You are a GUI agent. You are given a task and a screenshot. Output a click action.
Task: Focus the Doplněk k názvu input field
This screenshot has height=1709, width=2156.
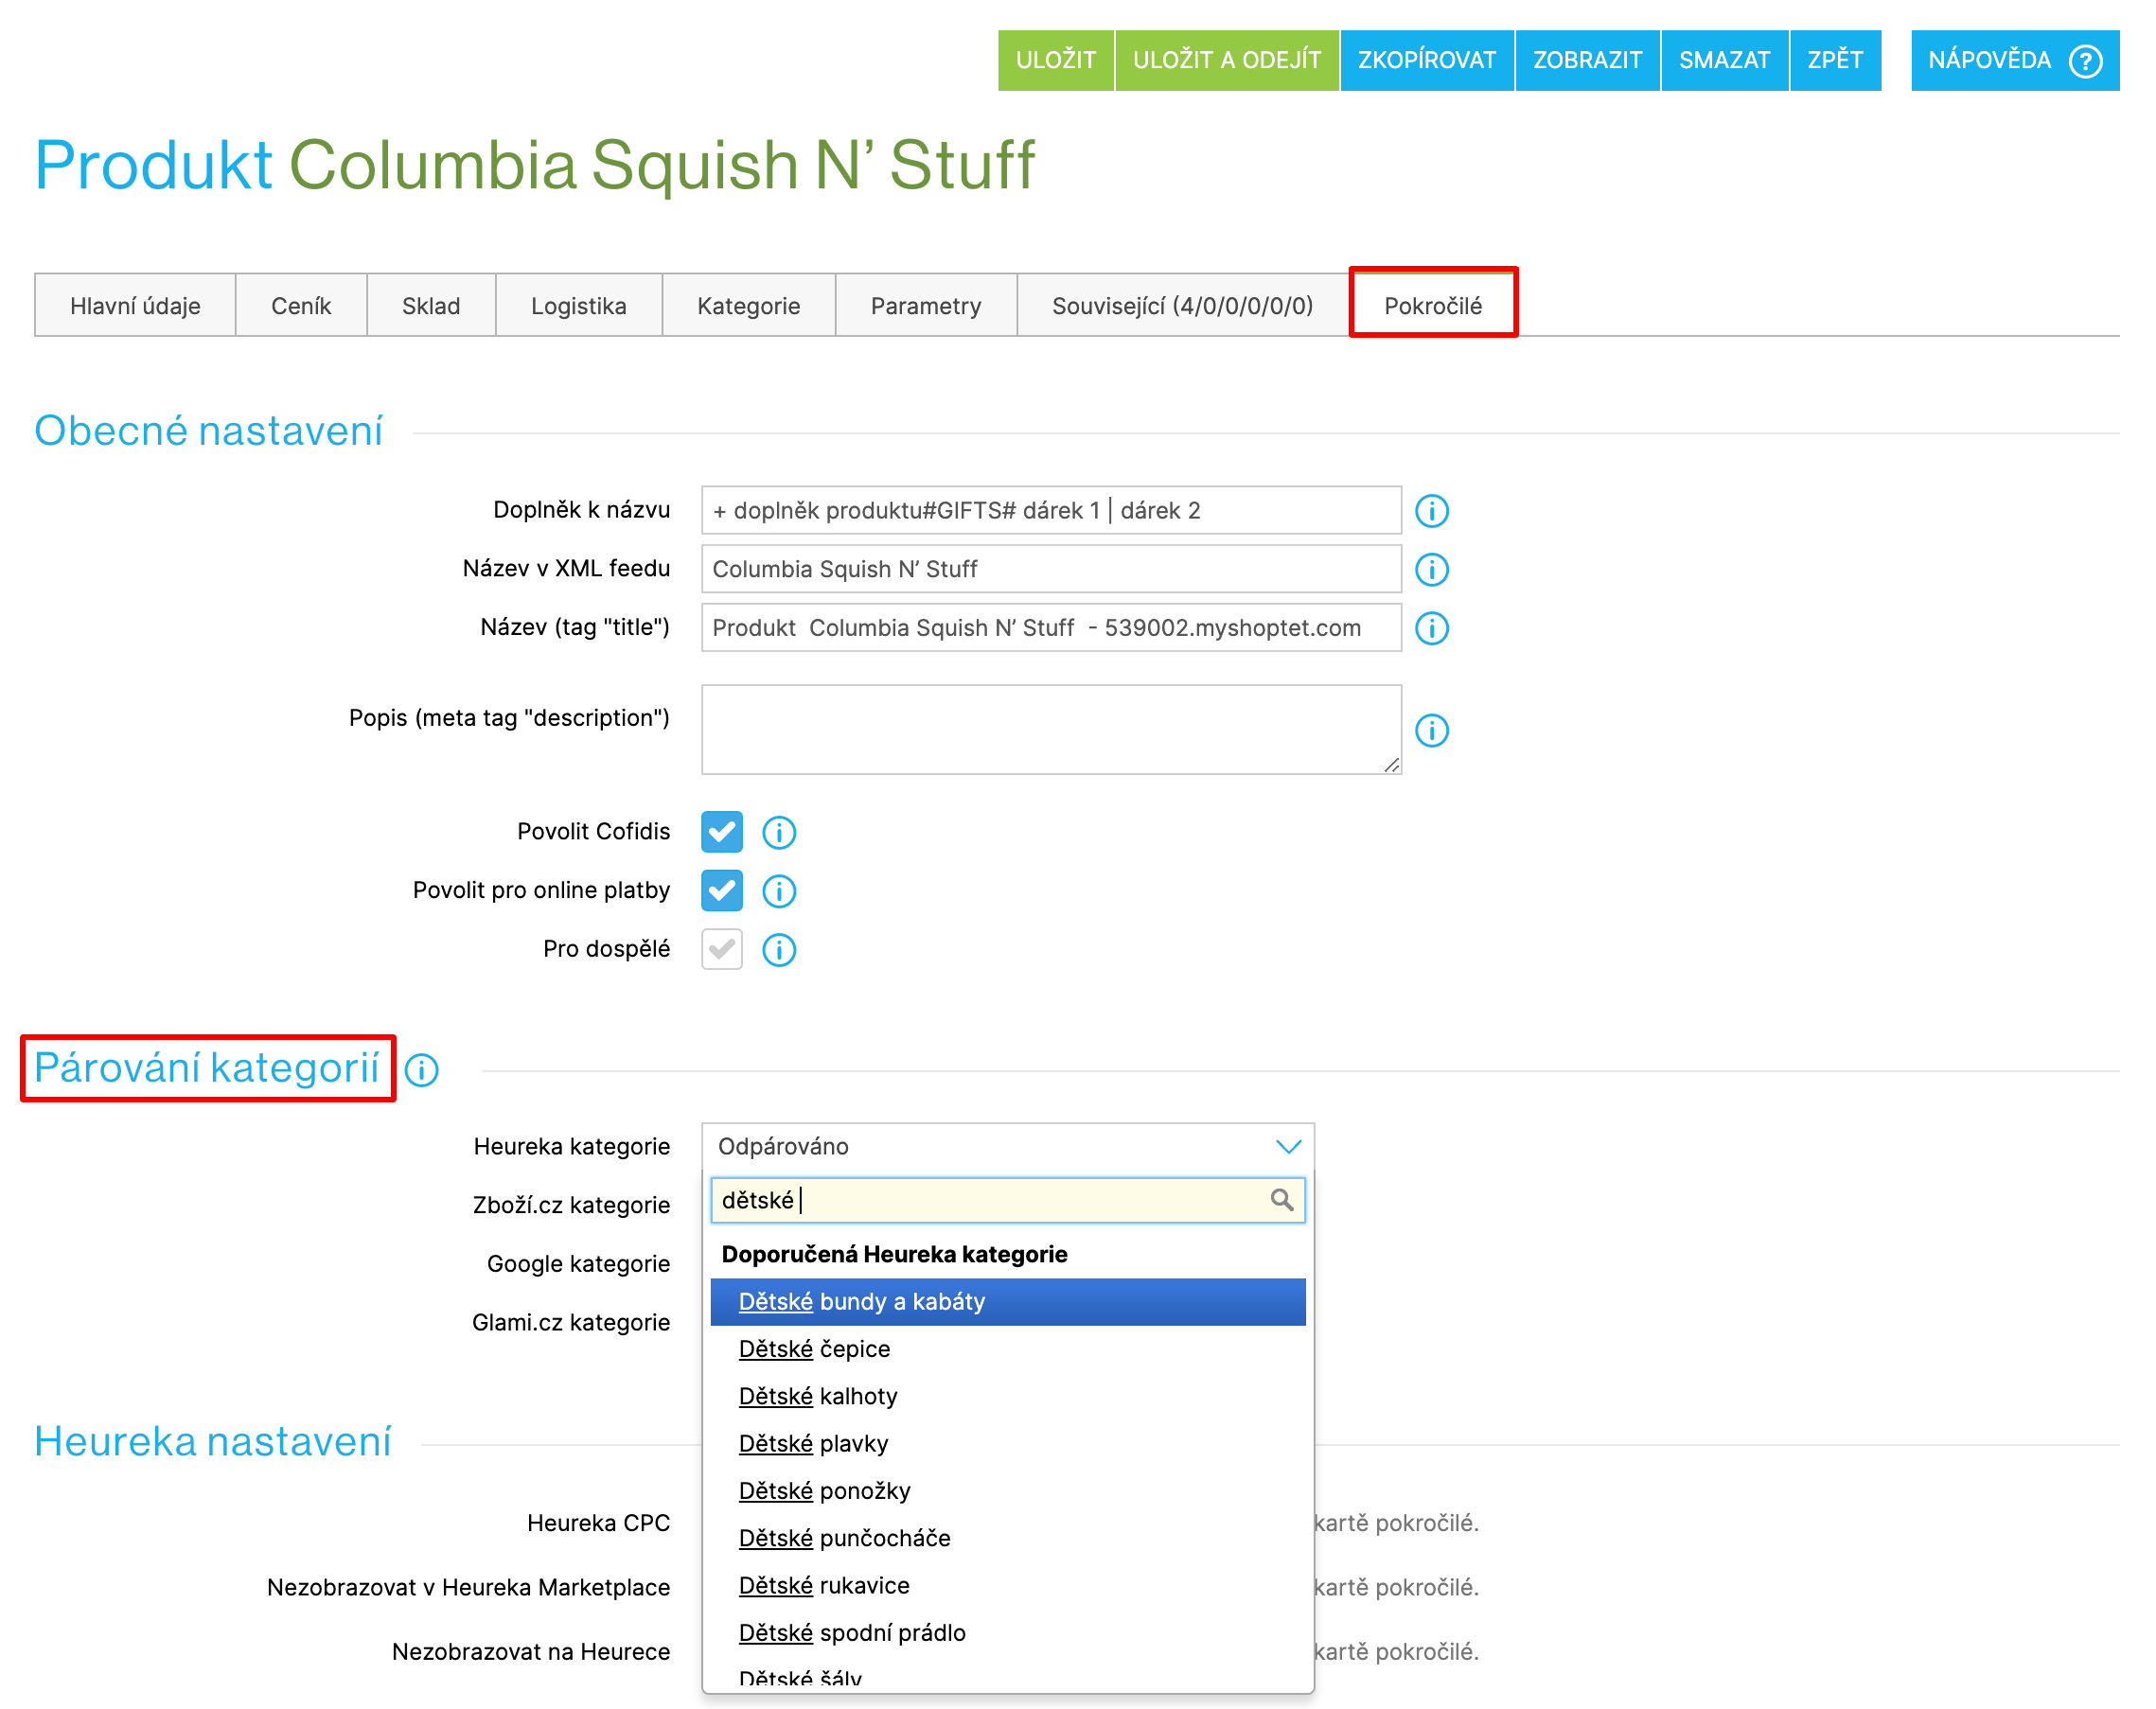[x=1051, y=511]
